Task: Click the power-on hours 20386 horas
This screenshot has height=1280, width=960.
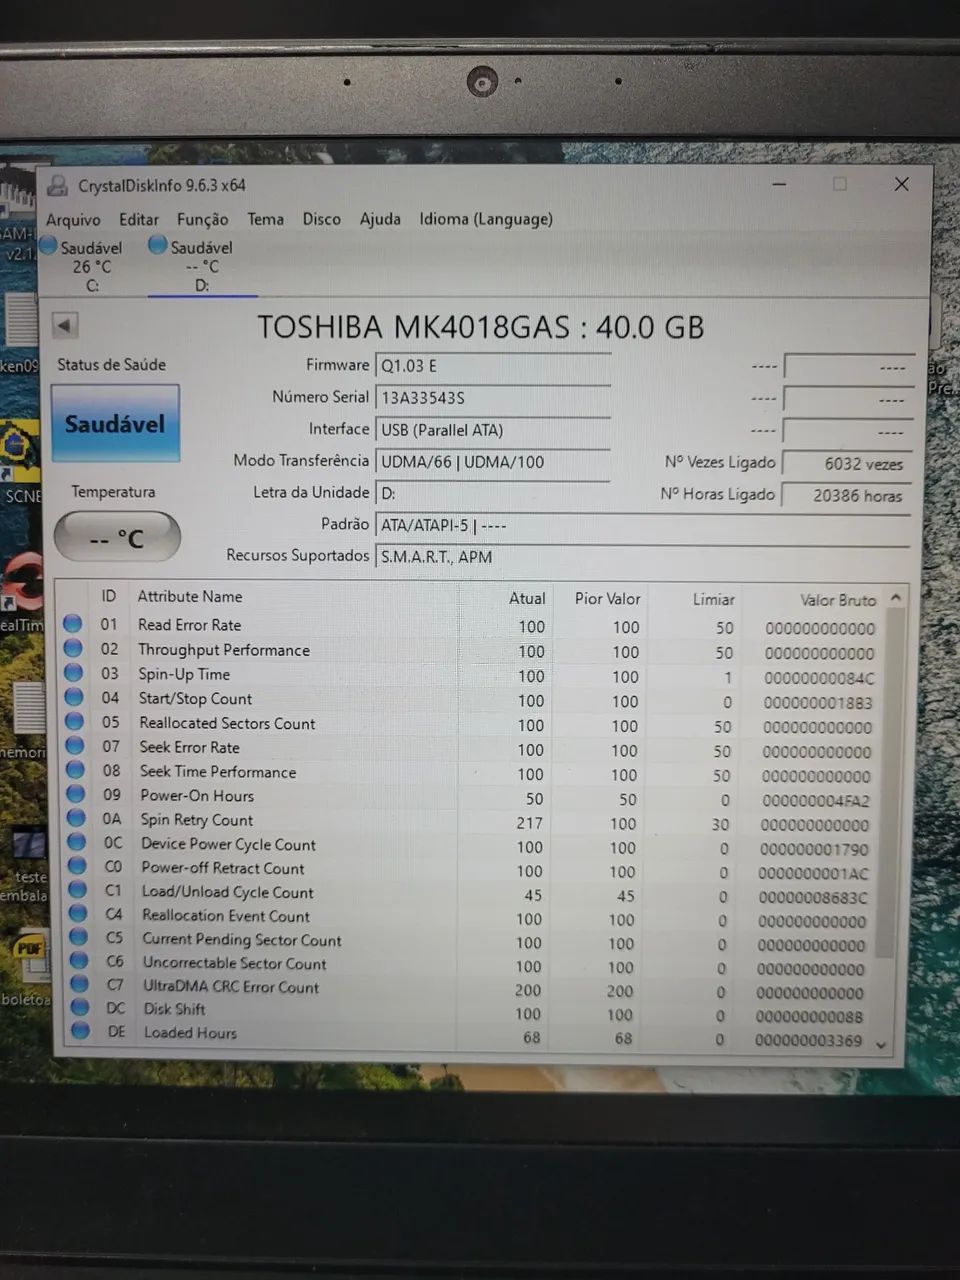Action: coord(848,495)
